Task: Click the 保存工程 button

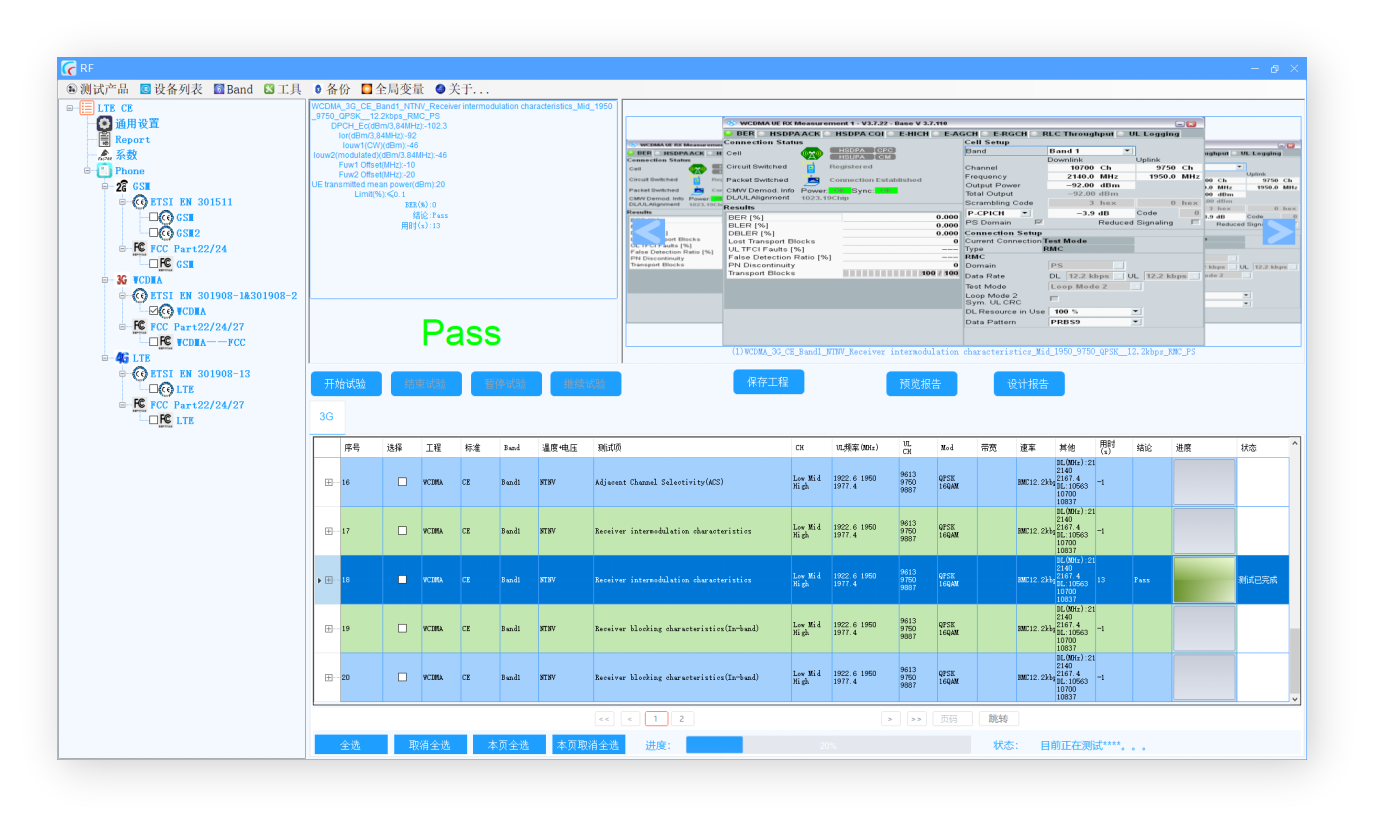Action: pyautogui.click(x=768, y=381)
